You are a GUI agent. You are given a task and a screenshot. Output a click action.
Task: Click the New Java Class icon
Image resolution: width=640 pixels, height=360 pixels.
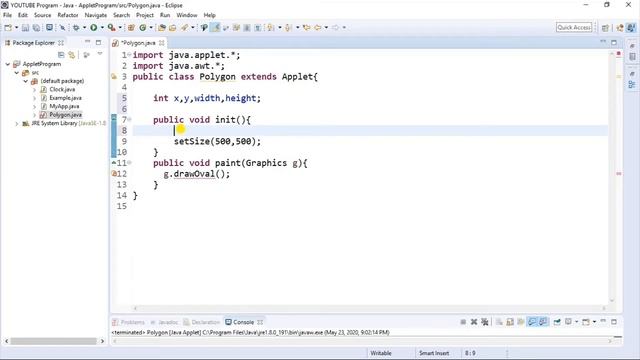click(142, 27)
